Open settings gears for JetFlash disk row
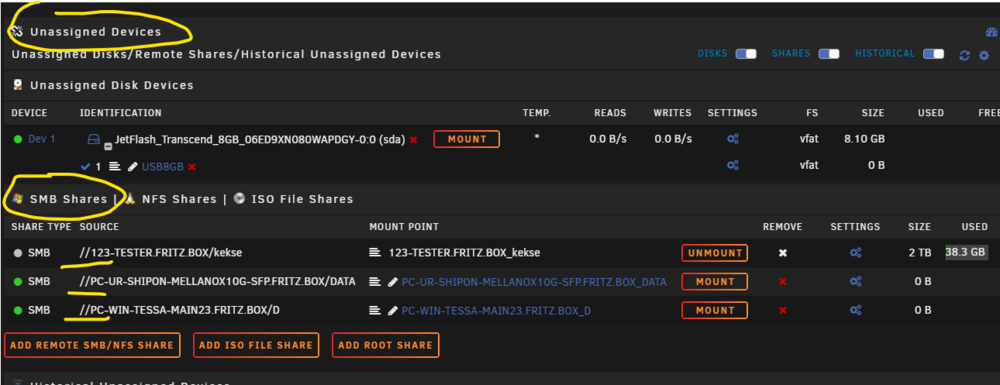Screen dimensions: 1000x385 (x=733, y=138)
